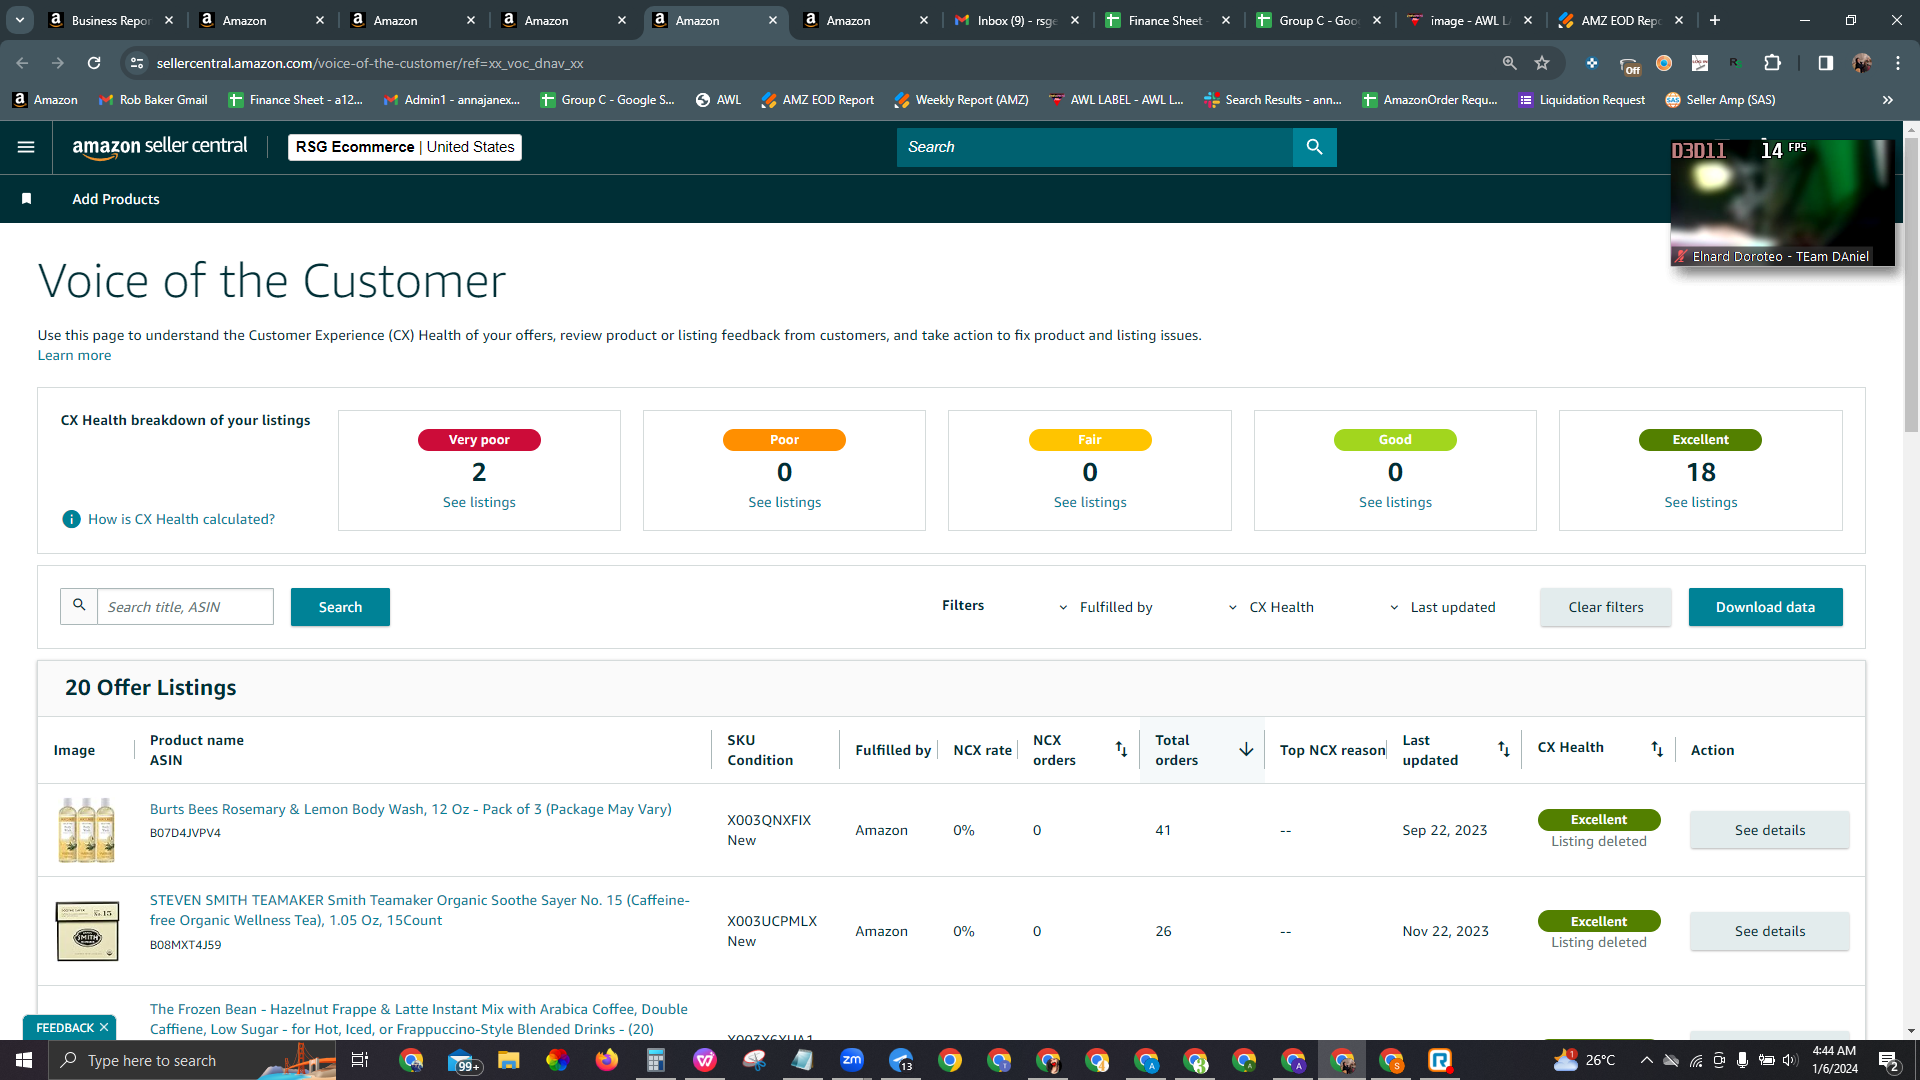Screen dimensions: 1920x1080
Task: Click the Burts Bees product thumbnail
Action: click(87, 830)
